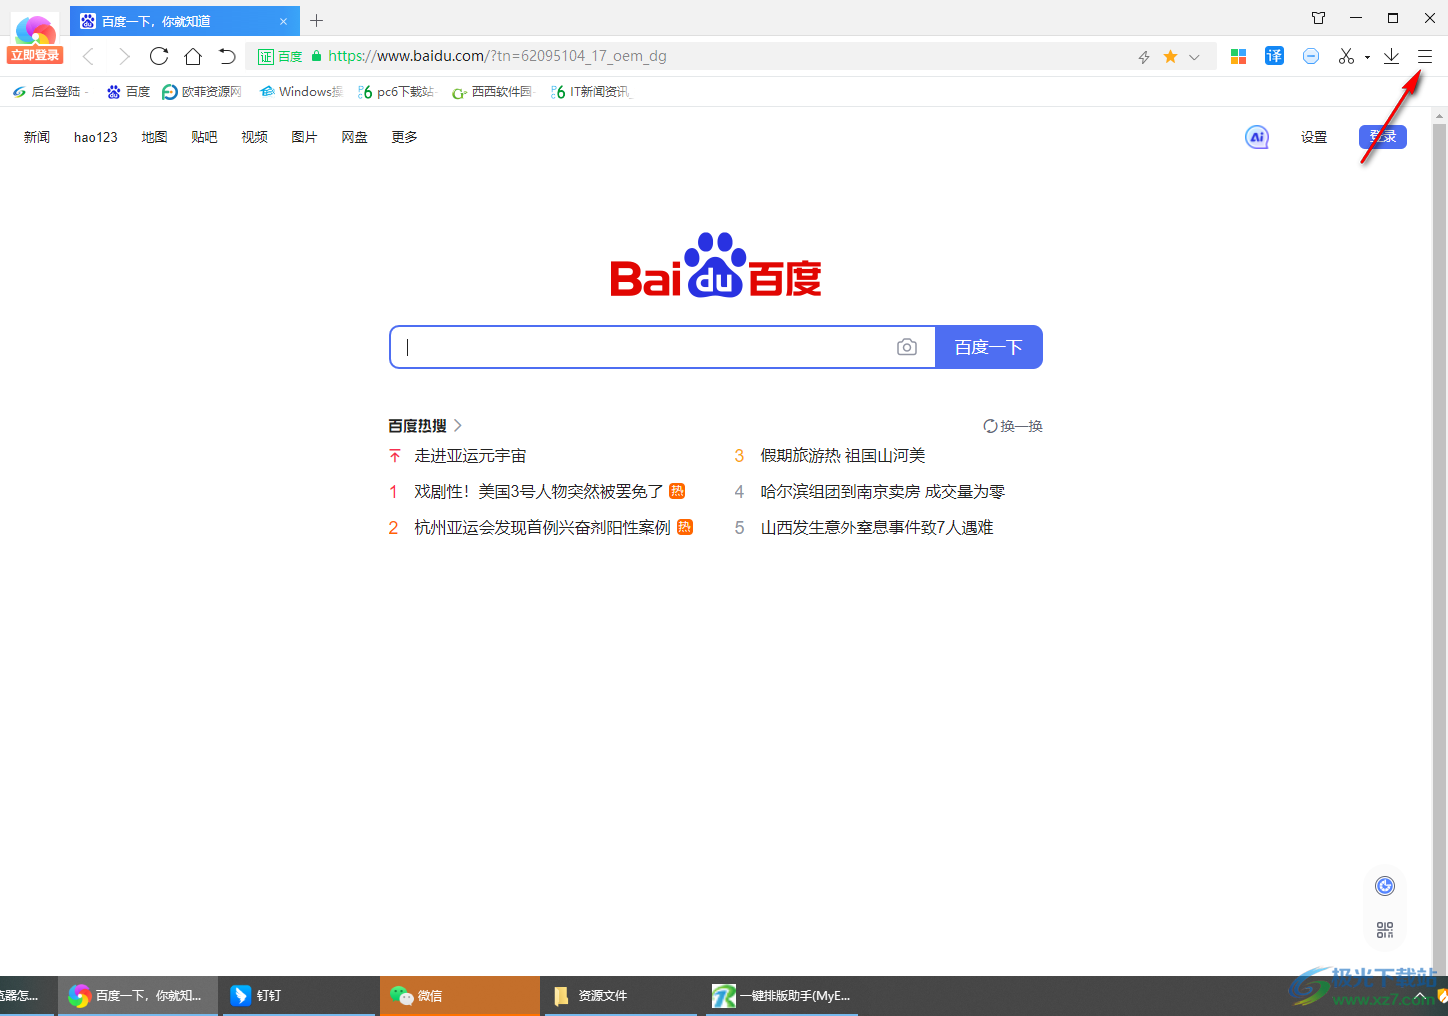The width and height of the screenshot is (1448, 1016).
Task: Open the 西西软件园 bookmark
Action: pyautogui.click(x=493, y=92)
